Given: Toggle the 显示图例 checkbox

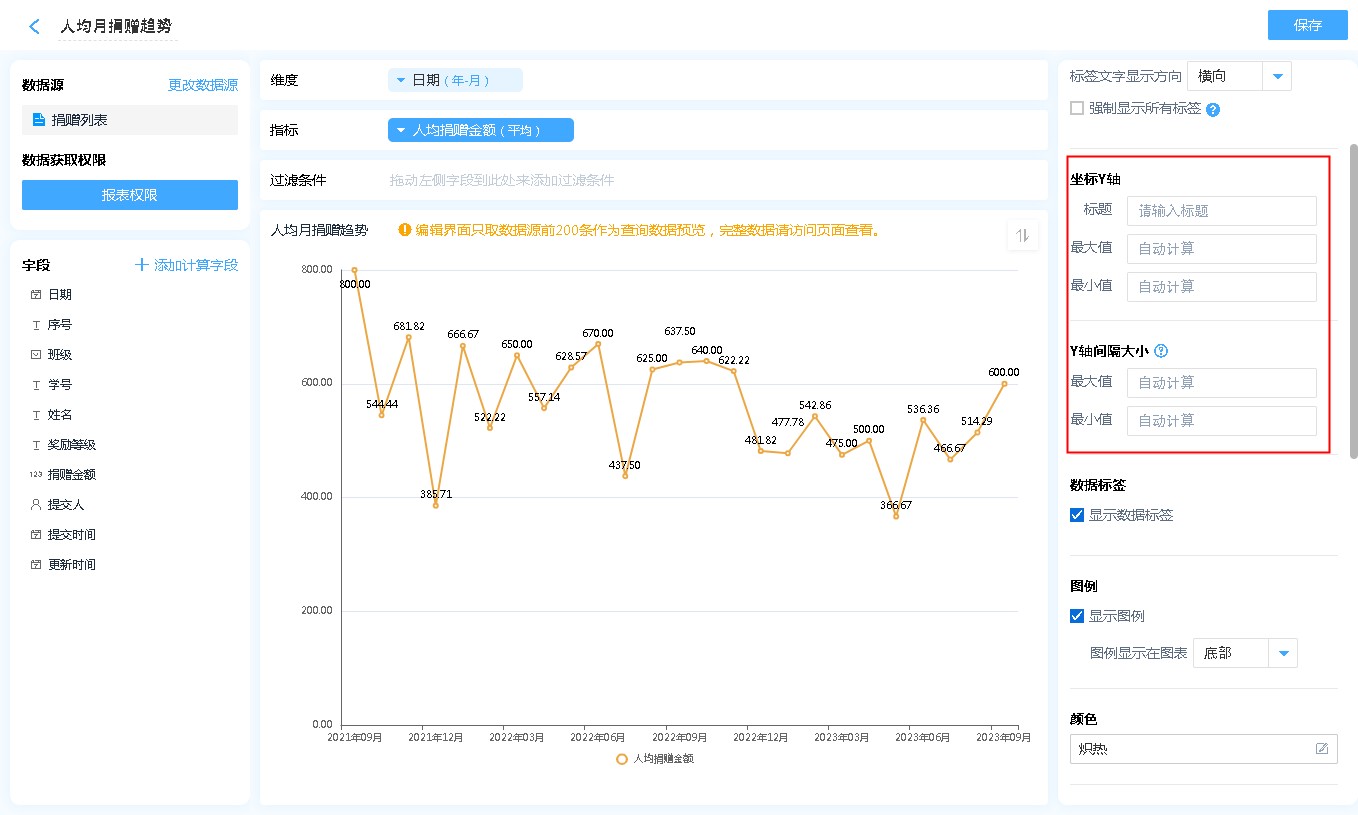Looking at the screenshot, I should pos(1077,616).
